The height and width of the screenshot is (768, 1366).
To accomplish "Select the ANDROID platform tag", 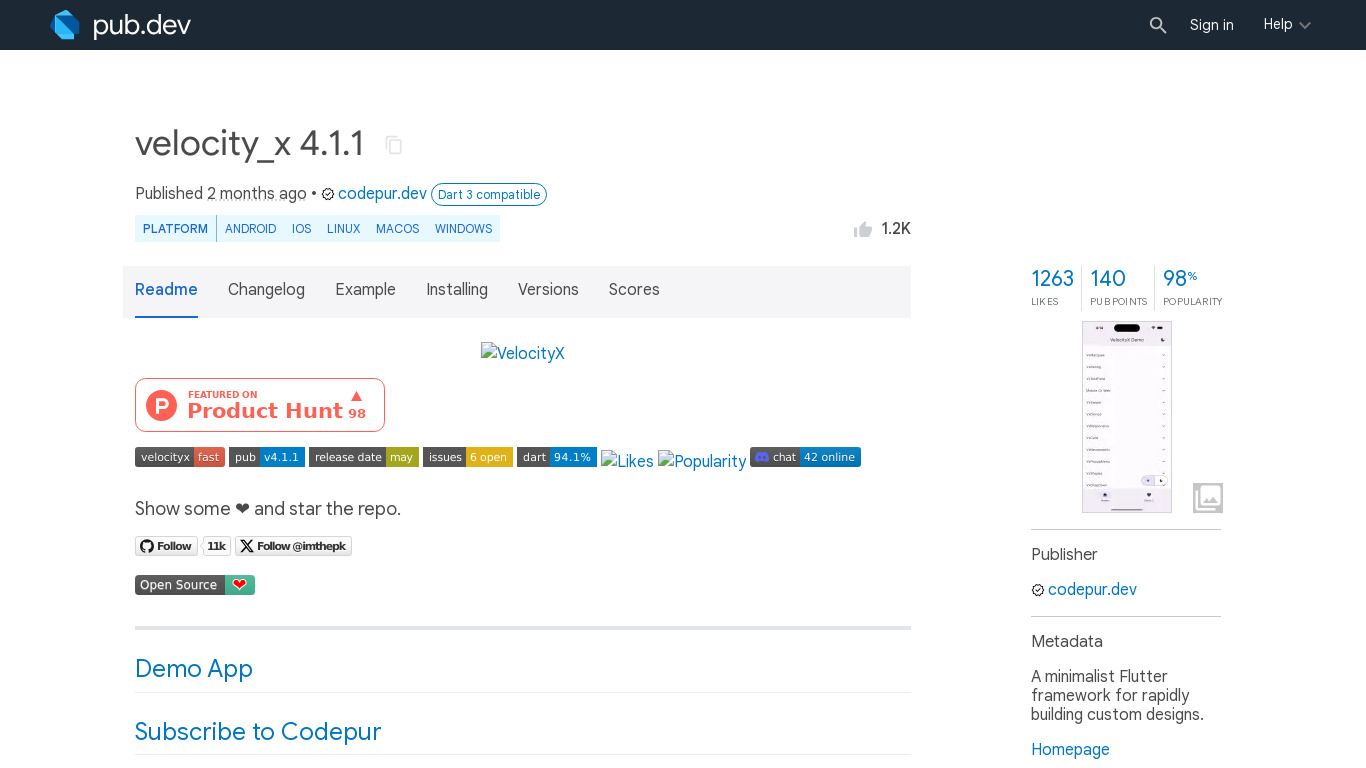I will coord(250,229).
